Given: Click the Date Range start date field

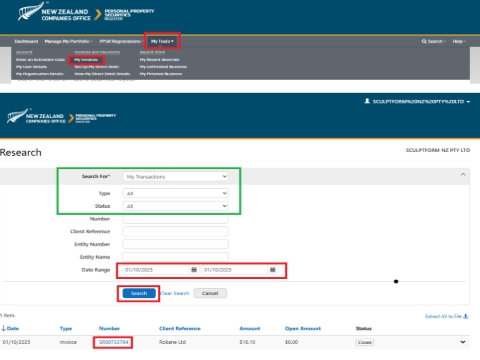Looking at the screenshot, I should point(156,270).
